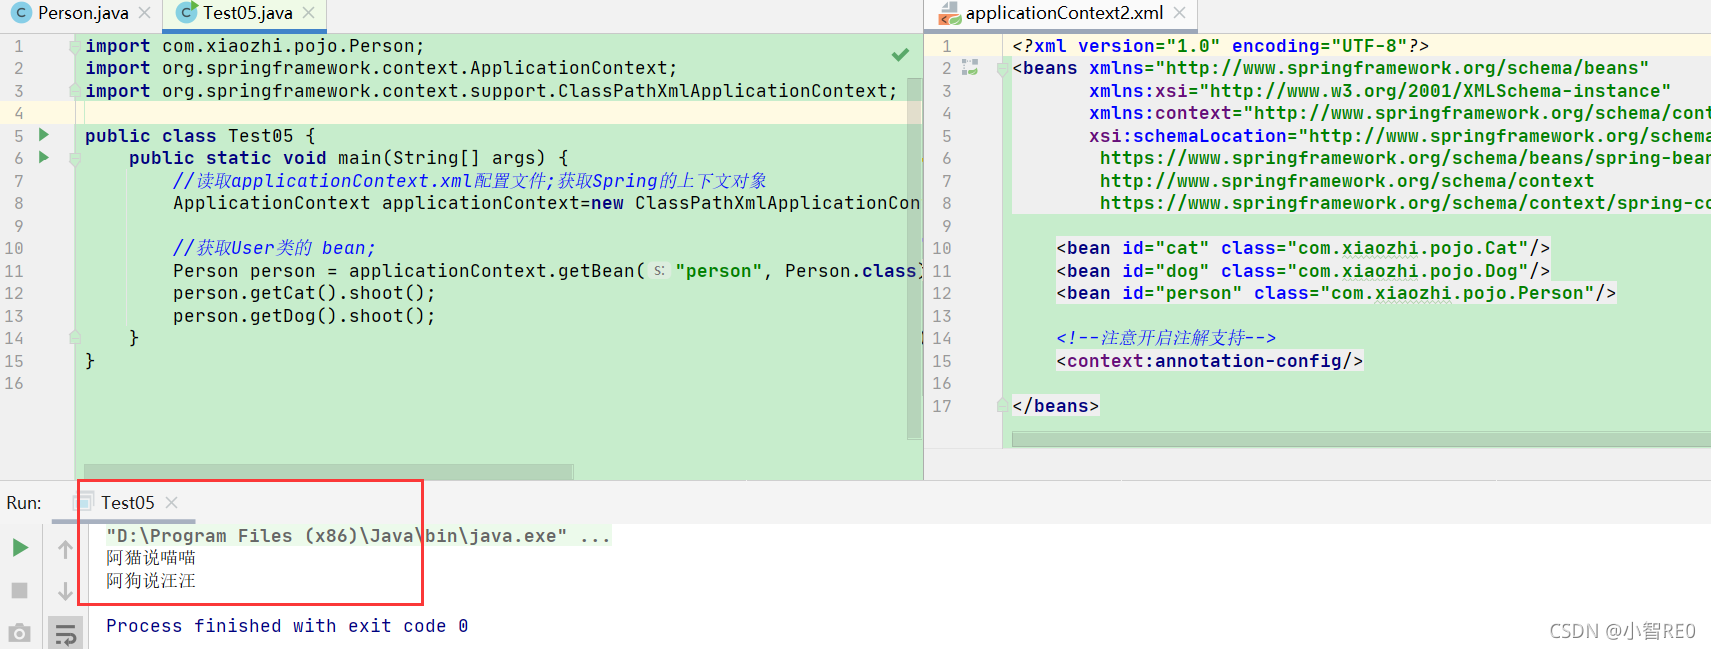Click the bean id="dog" line in XML
This screenshot has width=1711, height=649.
point(1303,271)
